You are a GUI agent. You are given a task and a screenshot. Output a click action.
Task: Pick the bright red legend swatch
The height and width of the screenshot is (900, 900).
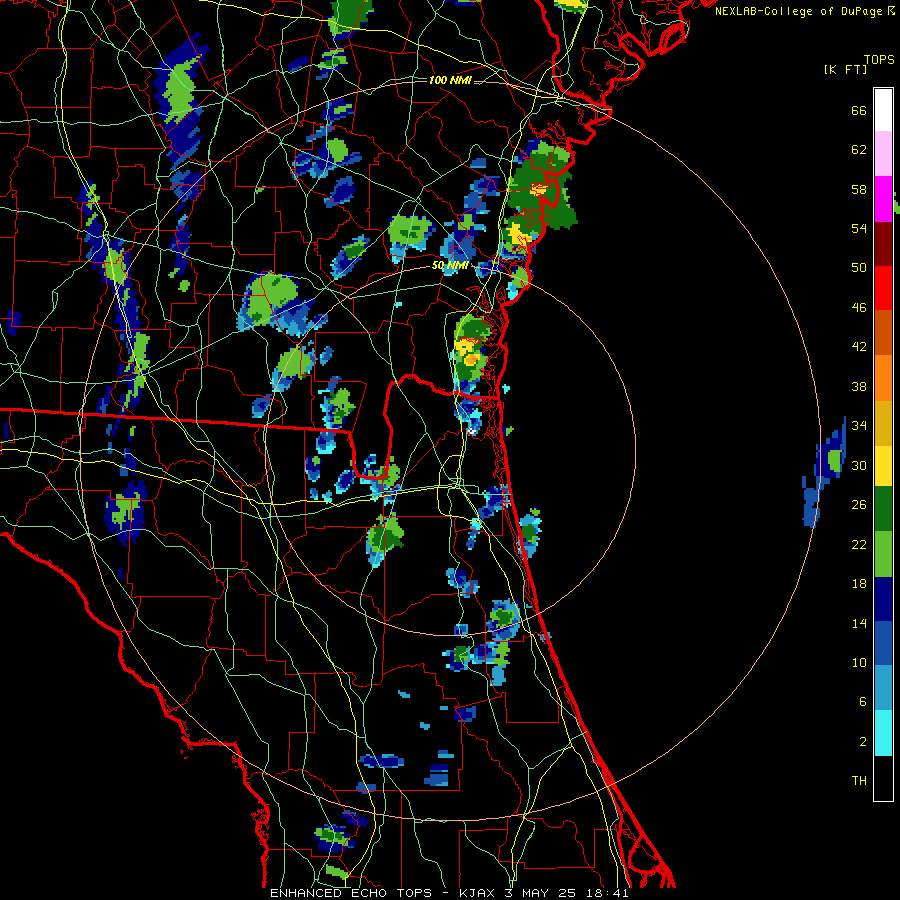coord(883,288)
